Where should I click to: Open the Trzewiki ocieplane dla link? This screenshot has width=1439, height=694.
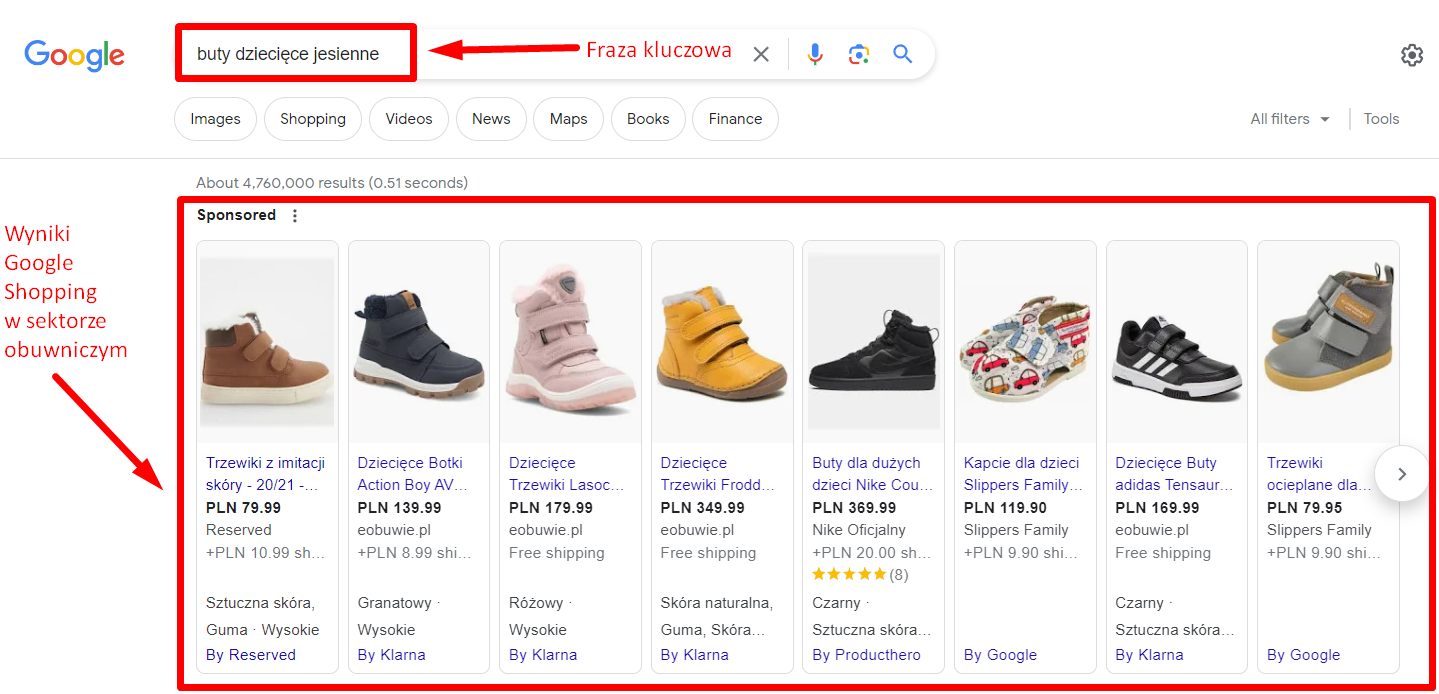click(x=1319, y=474)
